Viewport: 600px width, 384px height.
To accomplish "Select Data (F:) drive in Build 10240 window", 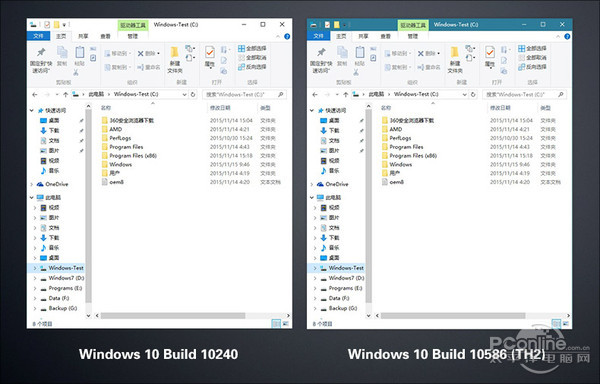I will 56,298.
